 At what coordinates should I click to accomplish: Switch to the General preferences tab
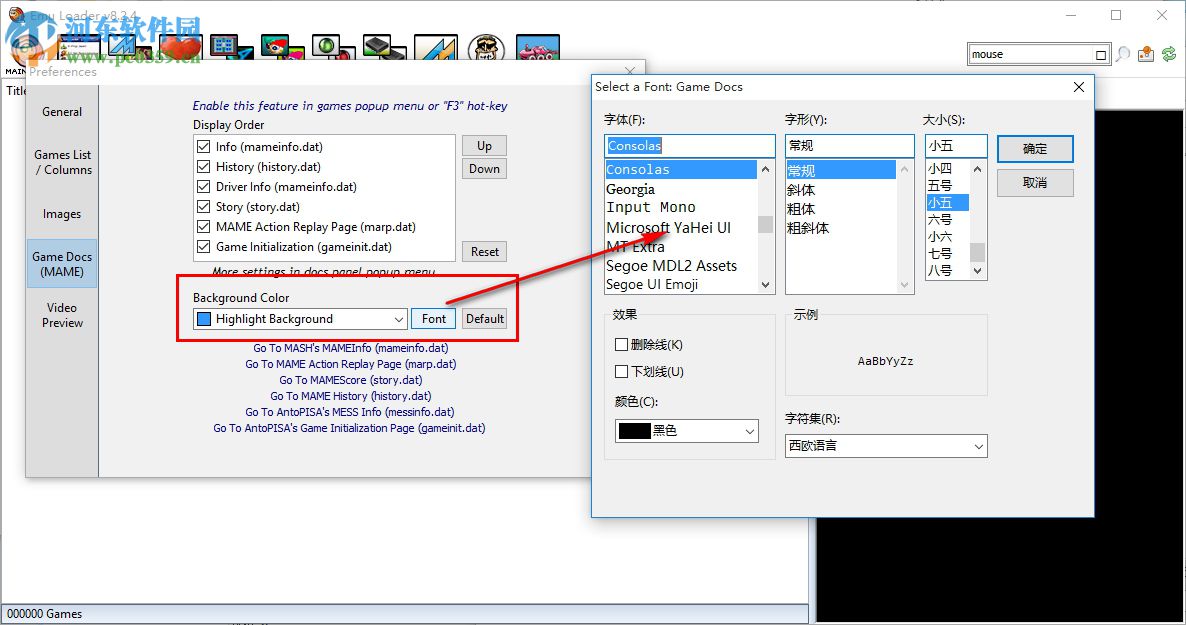click(62, 112)
